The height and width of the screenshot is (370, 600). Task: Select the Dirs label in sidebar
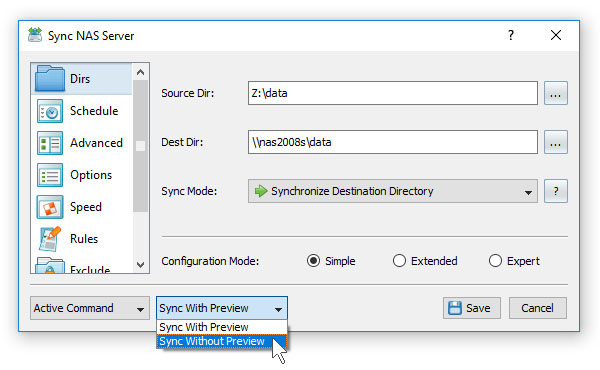click(80, 79)
